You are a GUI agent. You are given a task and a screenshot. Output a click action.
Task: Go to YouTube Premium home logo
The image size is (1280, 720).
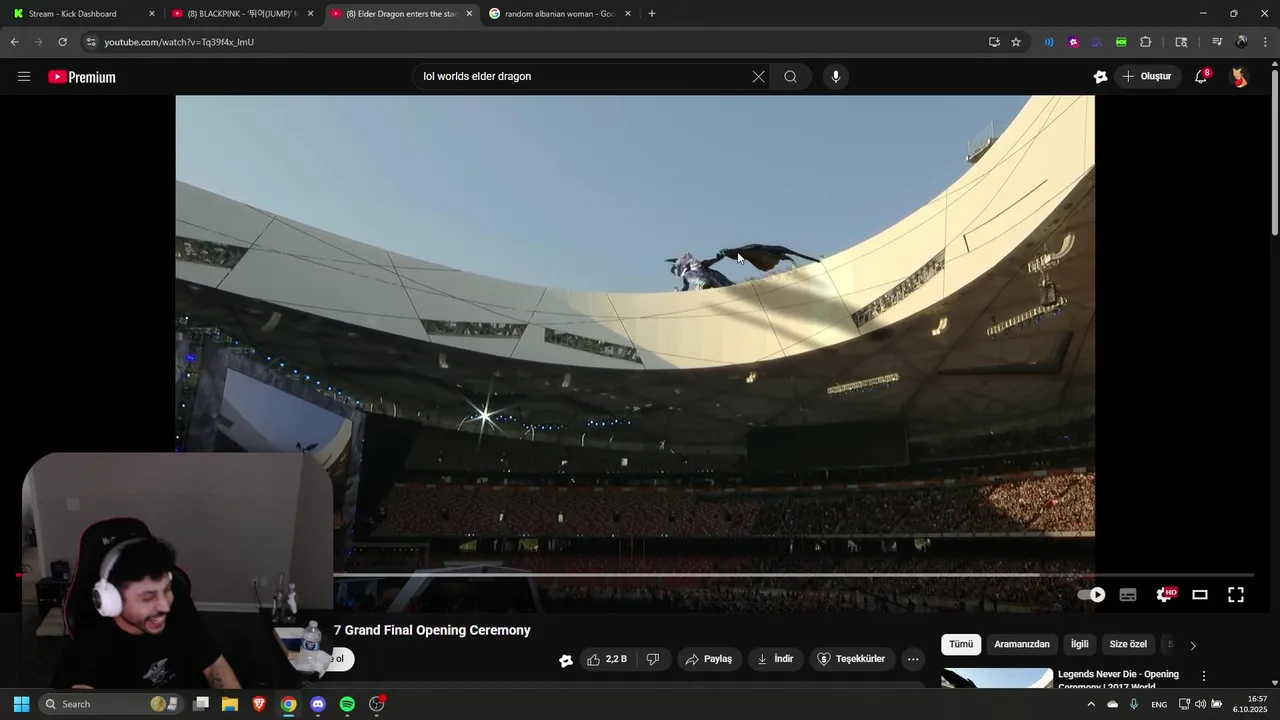tap(82, 77)
